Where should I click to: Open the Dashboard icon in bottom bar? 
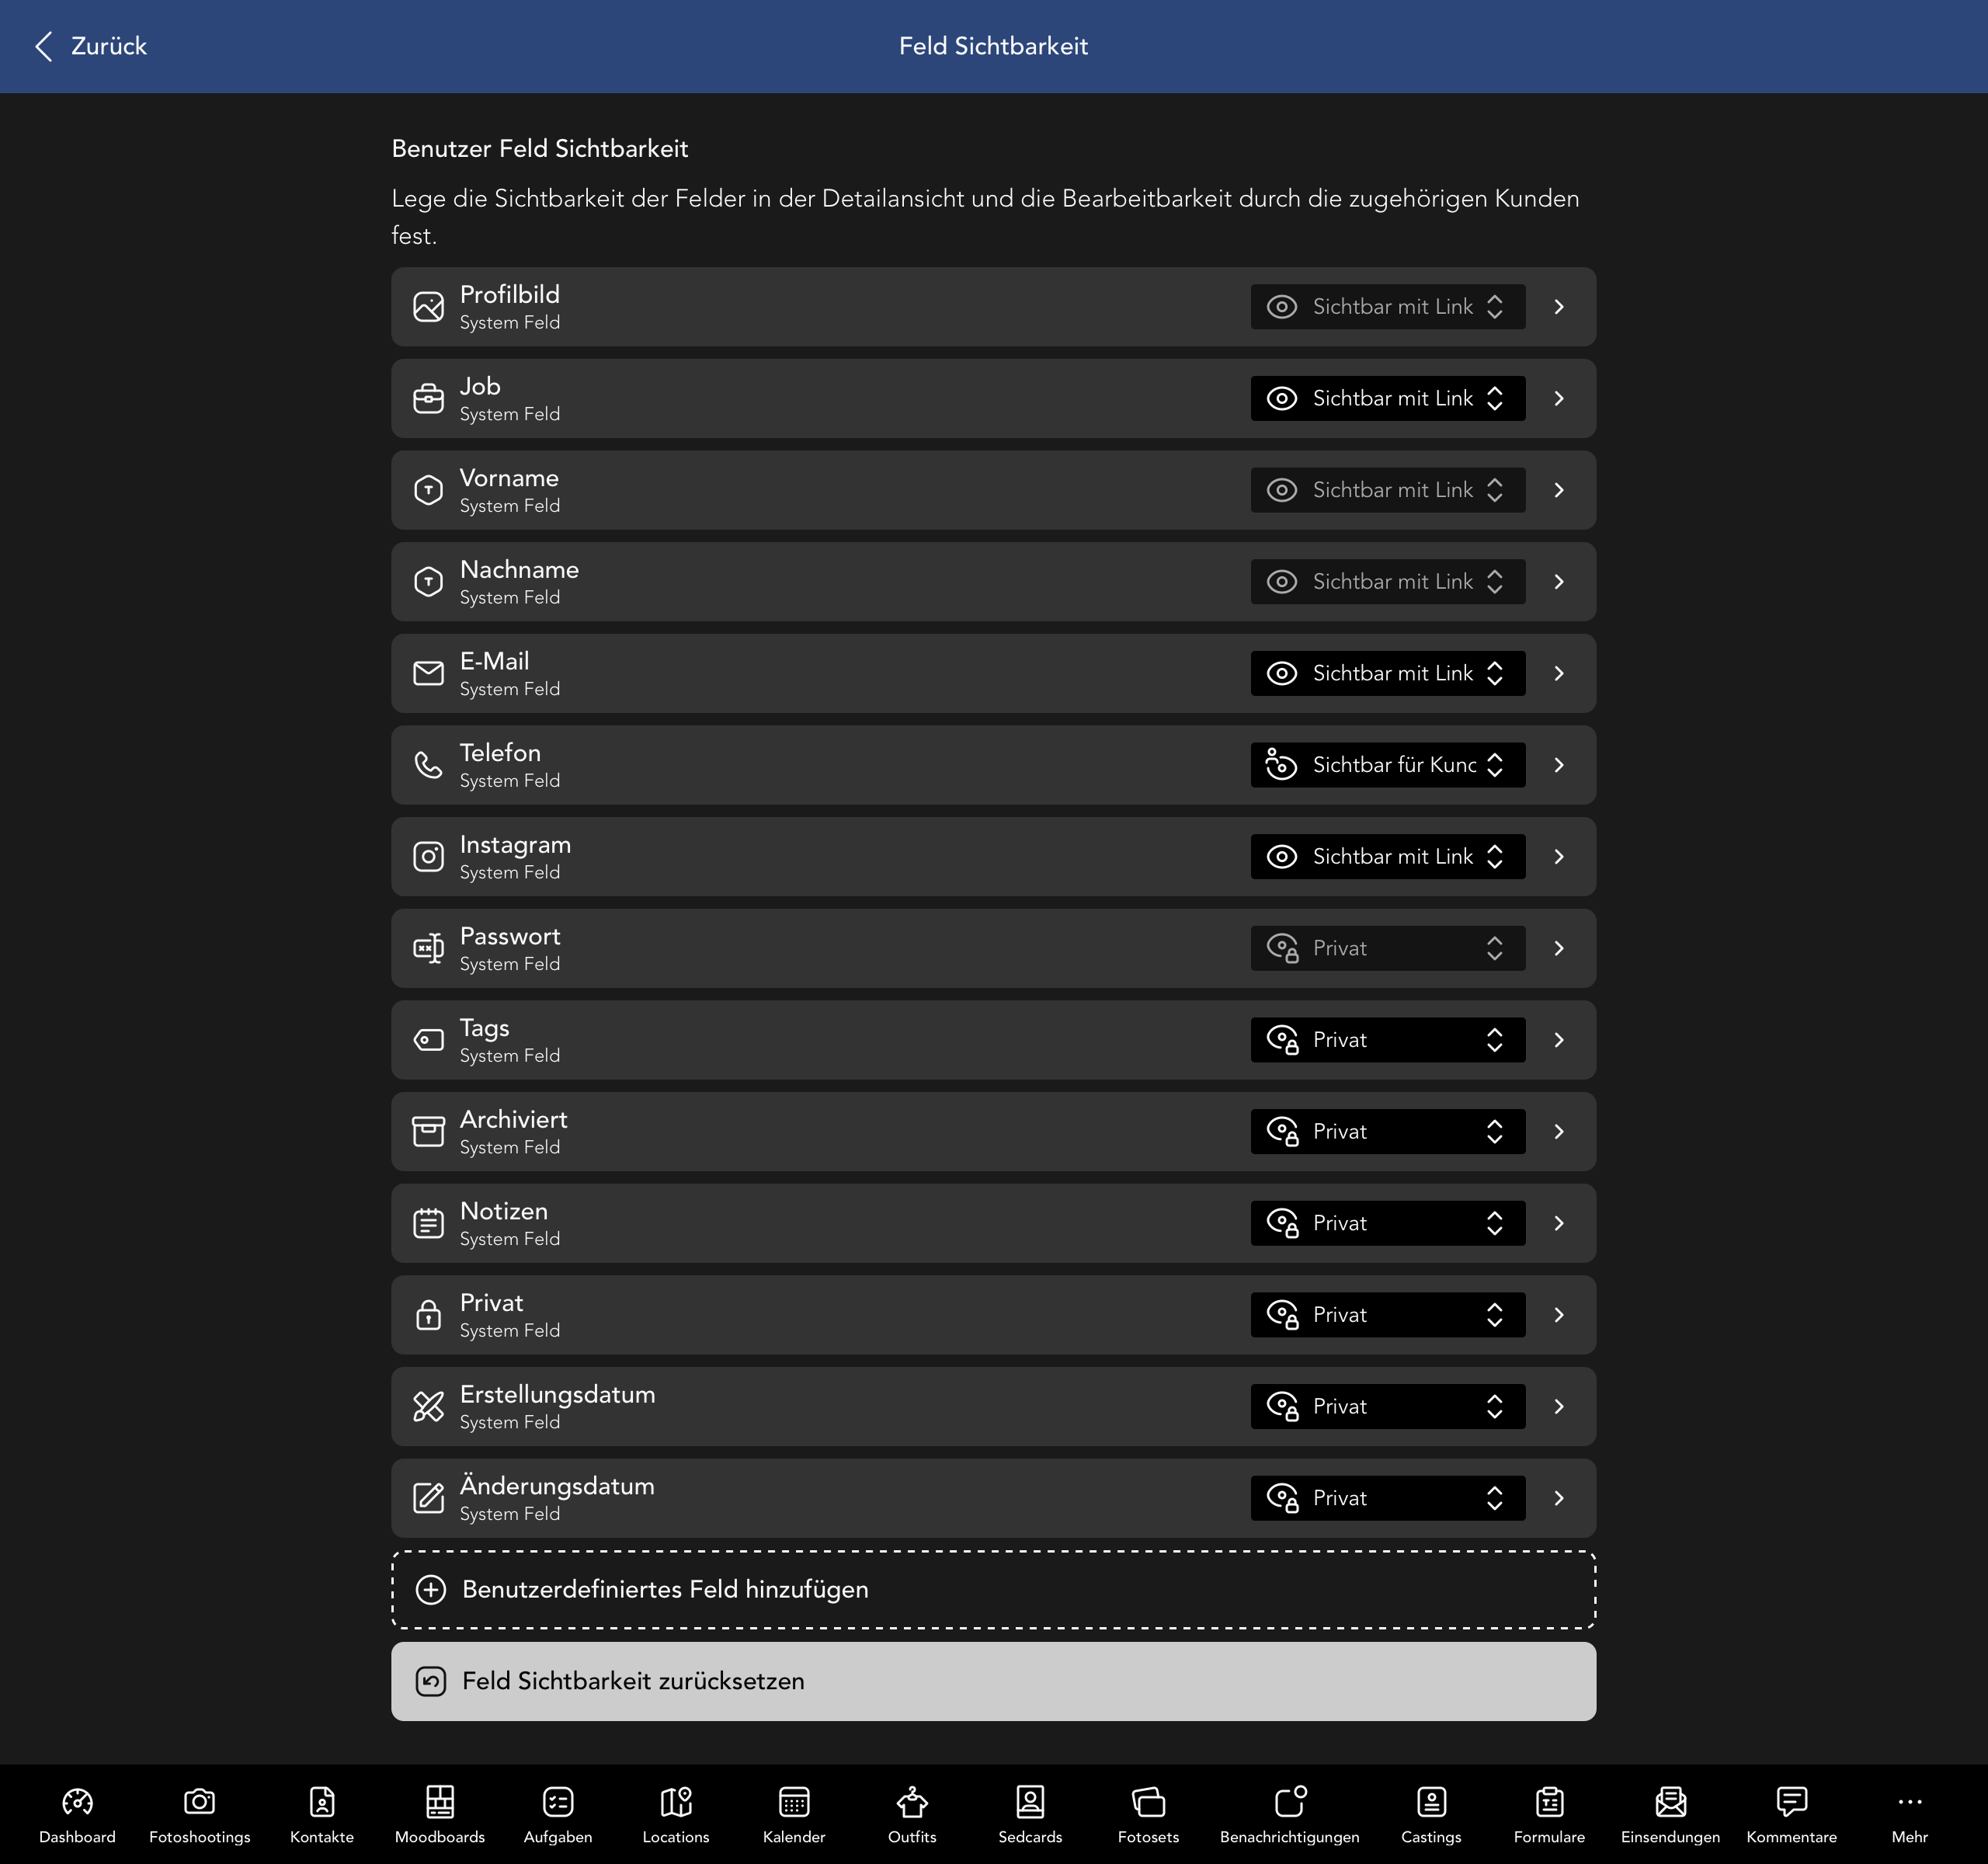[77, 1801]
